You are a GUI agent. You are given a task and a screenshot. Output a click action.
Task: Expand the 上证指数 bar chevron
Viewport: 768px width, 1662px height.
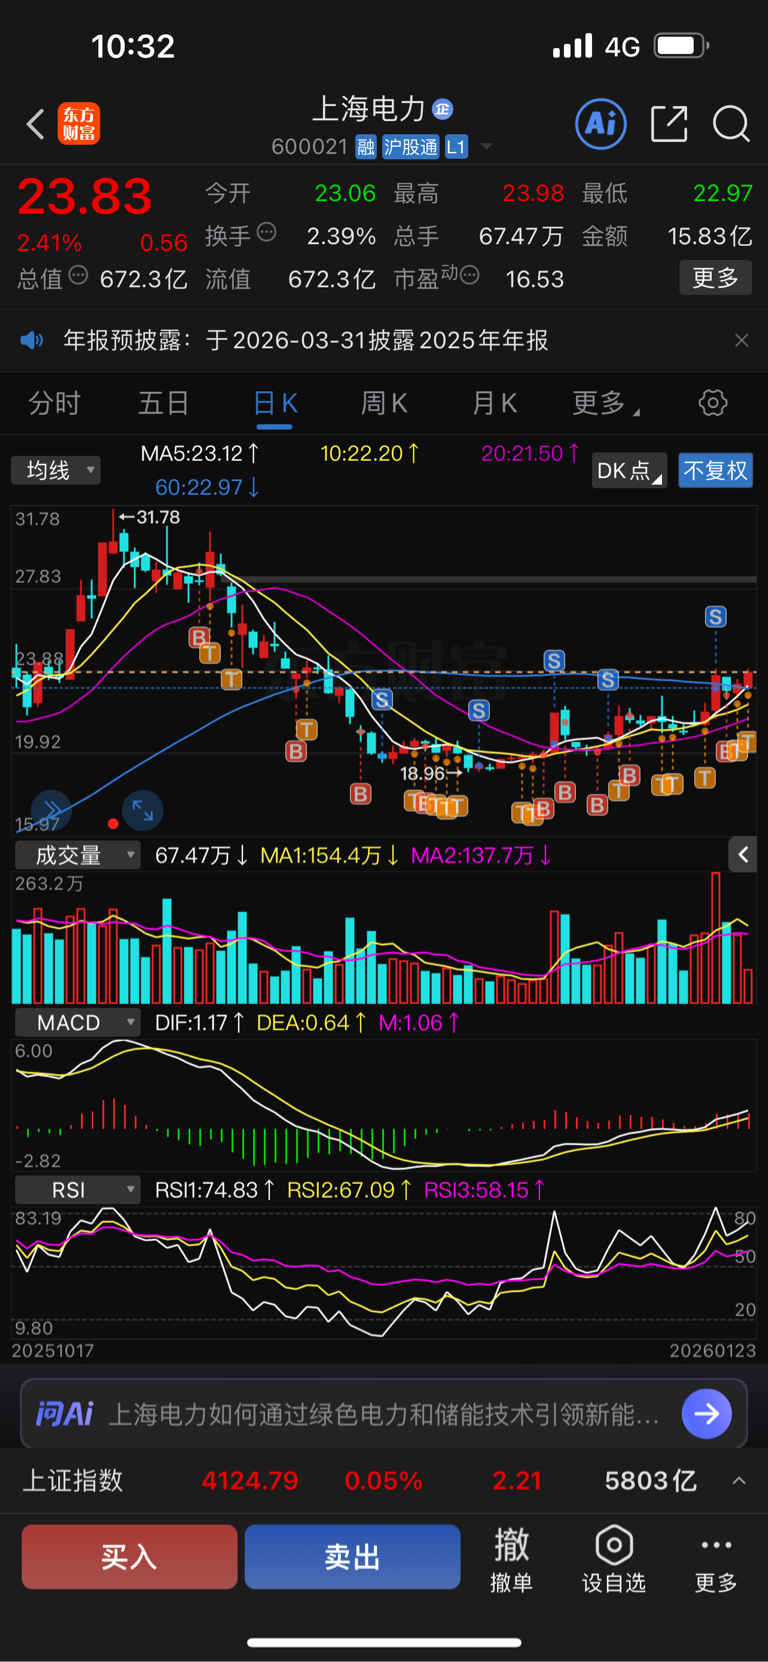tap(739, 1481)
